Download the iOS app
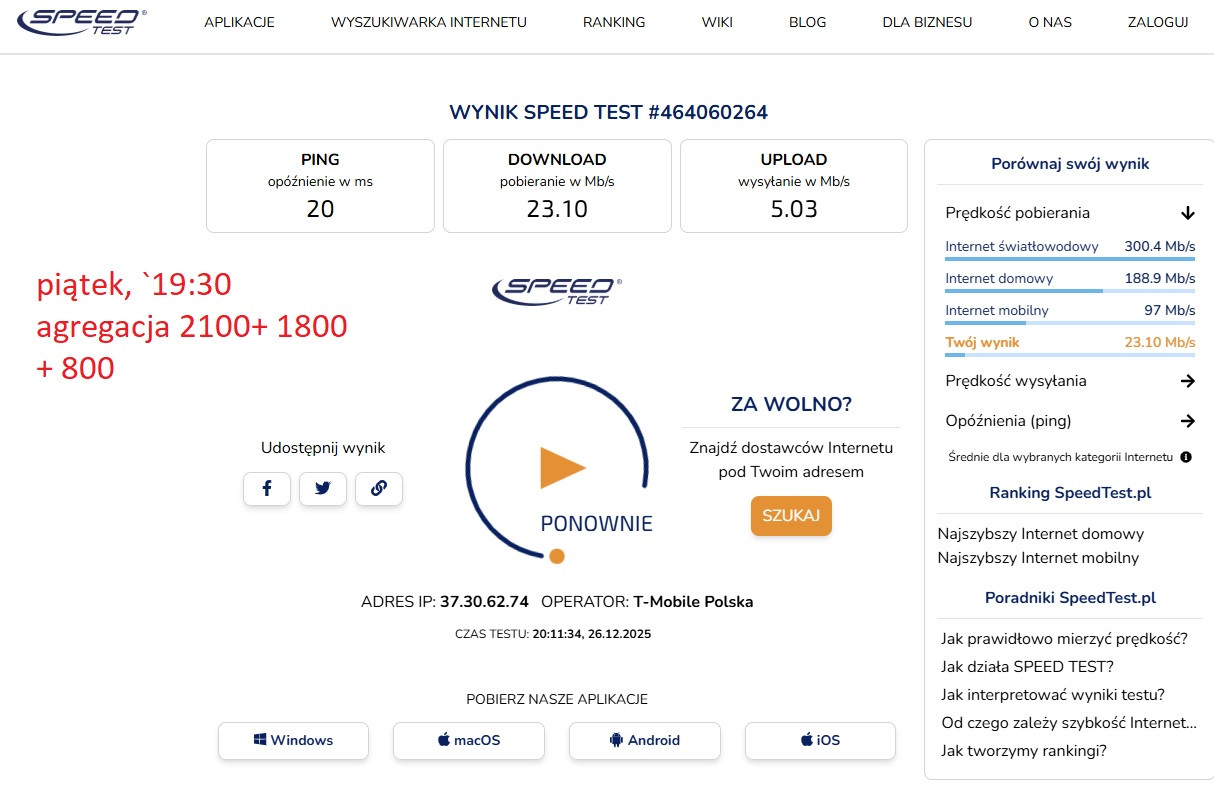Image resolution: width=1214 pixels, height=786 pixels. point(820,741)
